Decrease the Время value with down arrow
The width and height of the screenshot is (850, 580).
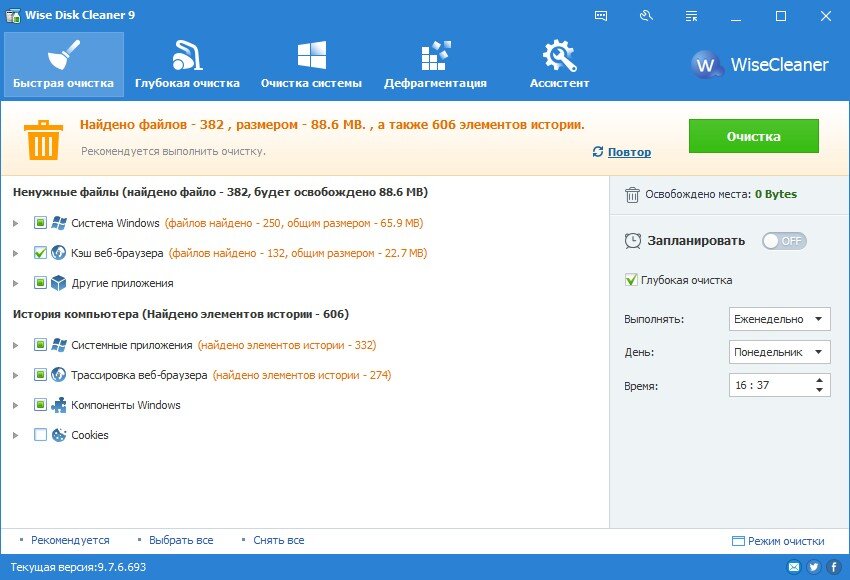pyautogui.click(x=819, y=390)
